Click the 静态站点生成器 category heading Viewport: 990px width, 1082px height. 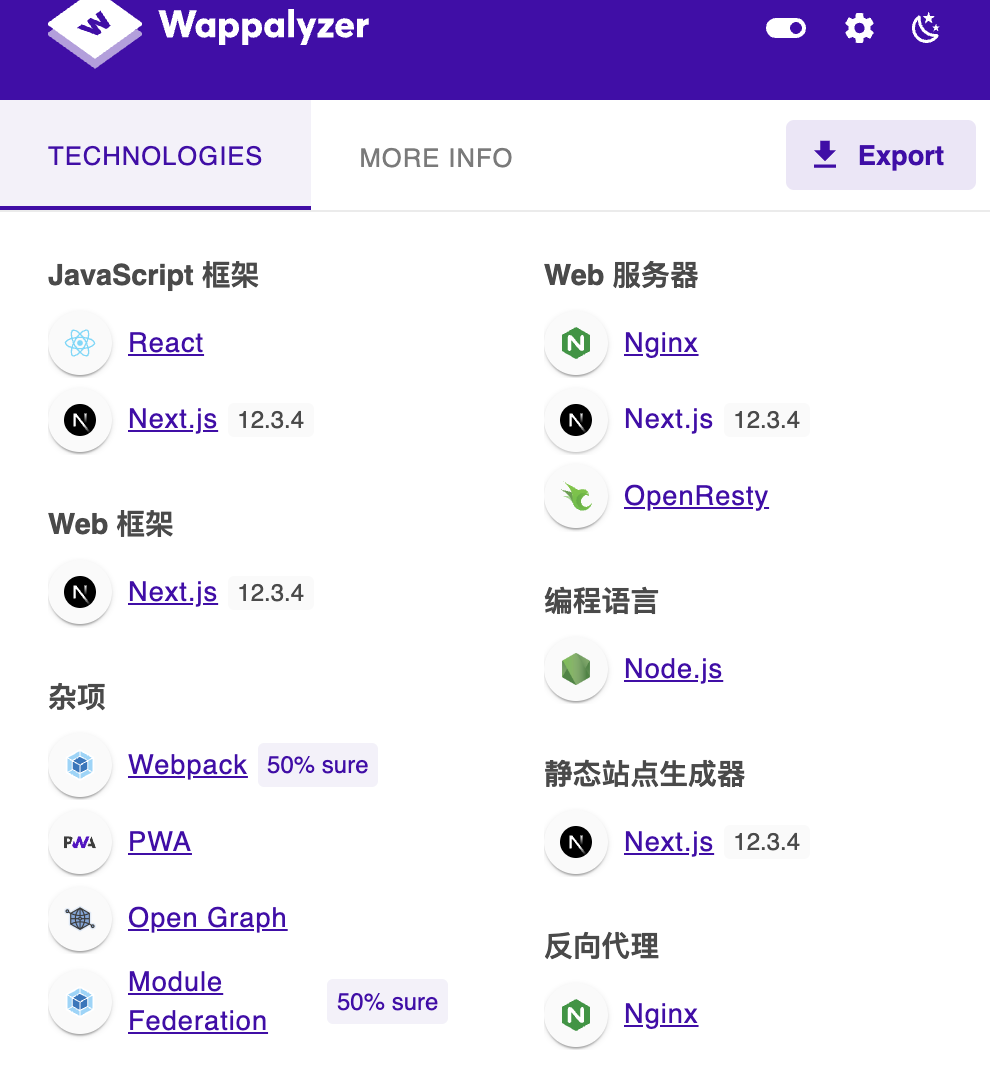click(644, 774)
